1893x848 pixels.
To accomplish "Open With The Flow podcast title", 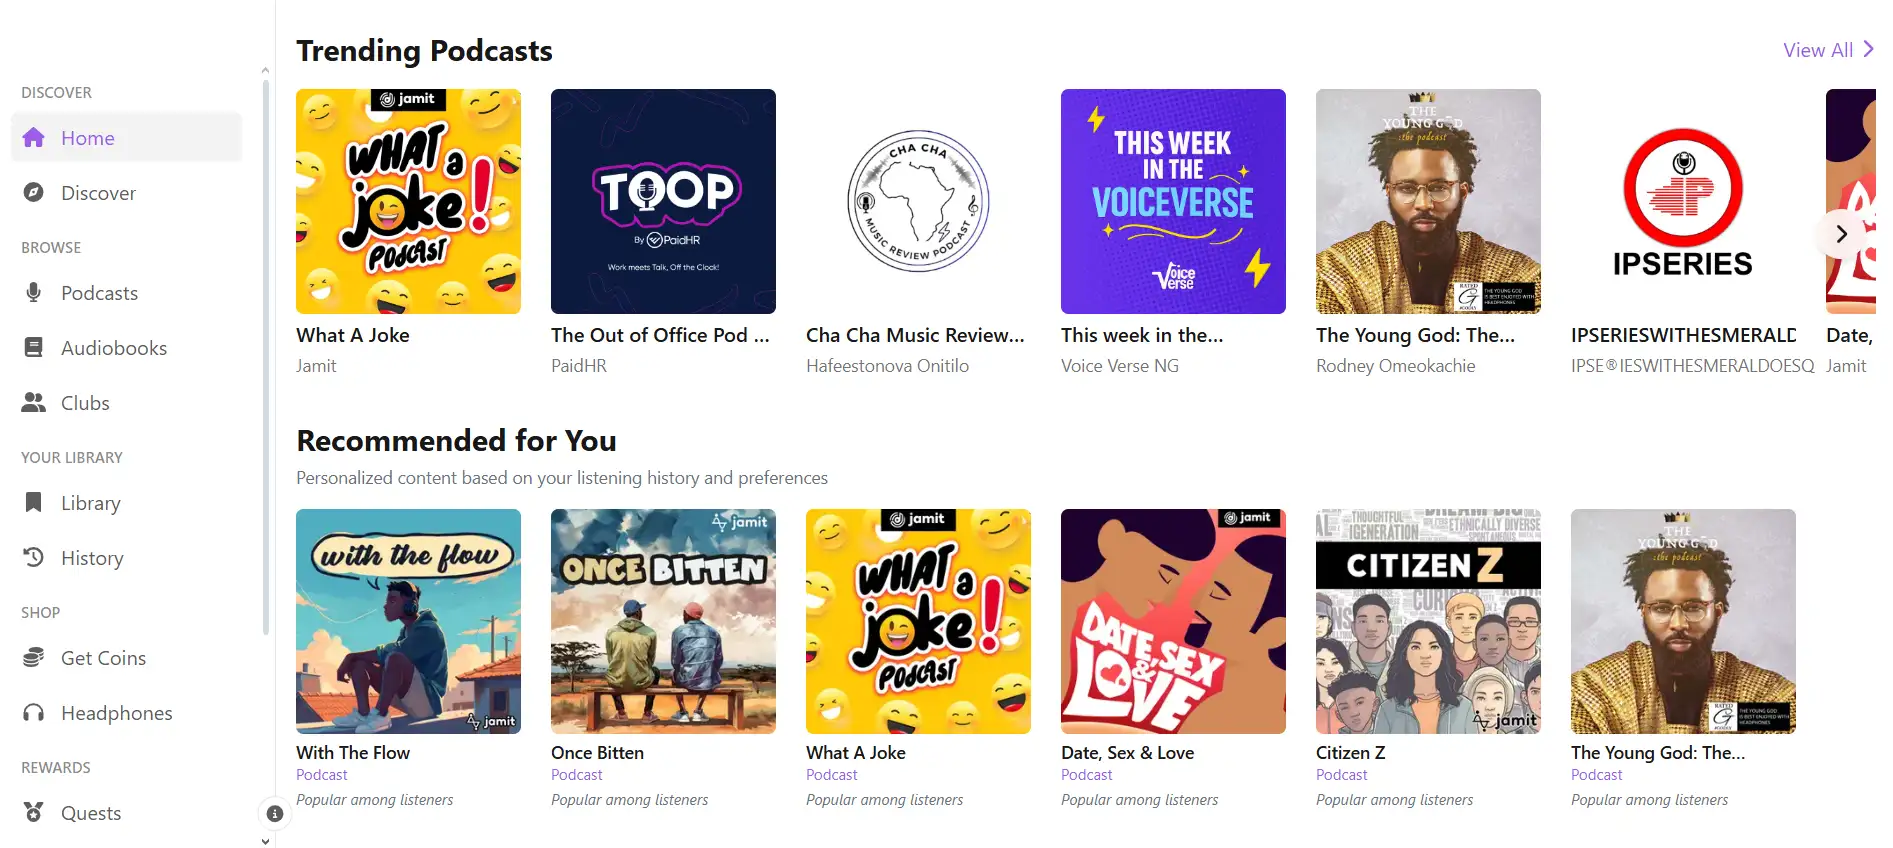I will [x=353, y=753].
